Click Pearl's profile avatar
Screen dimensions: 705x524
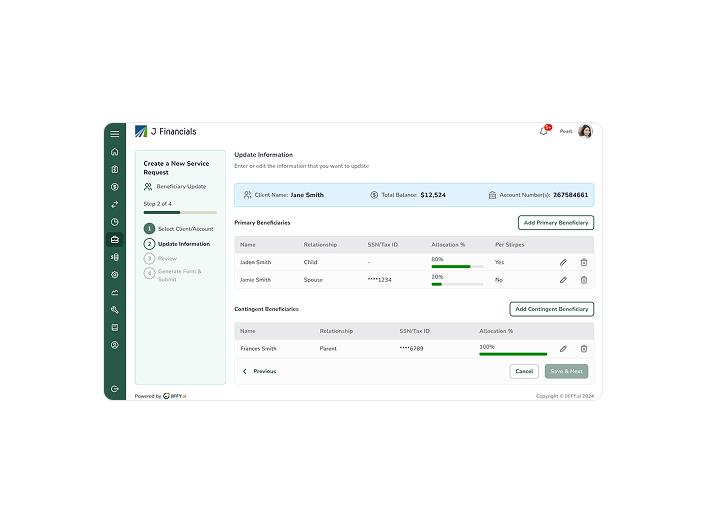585,131
